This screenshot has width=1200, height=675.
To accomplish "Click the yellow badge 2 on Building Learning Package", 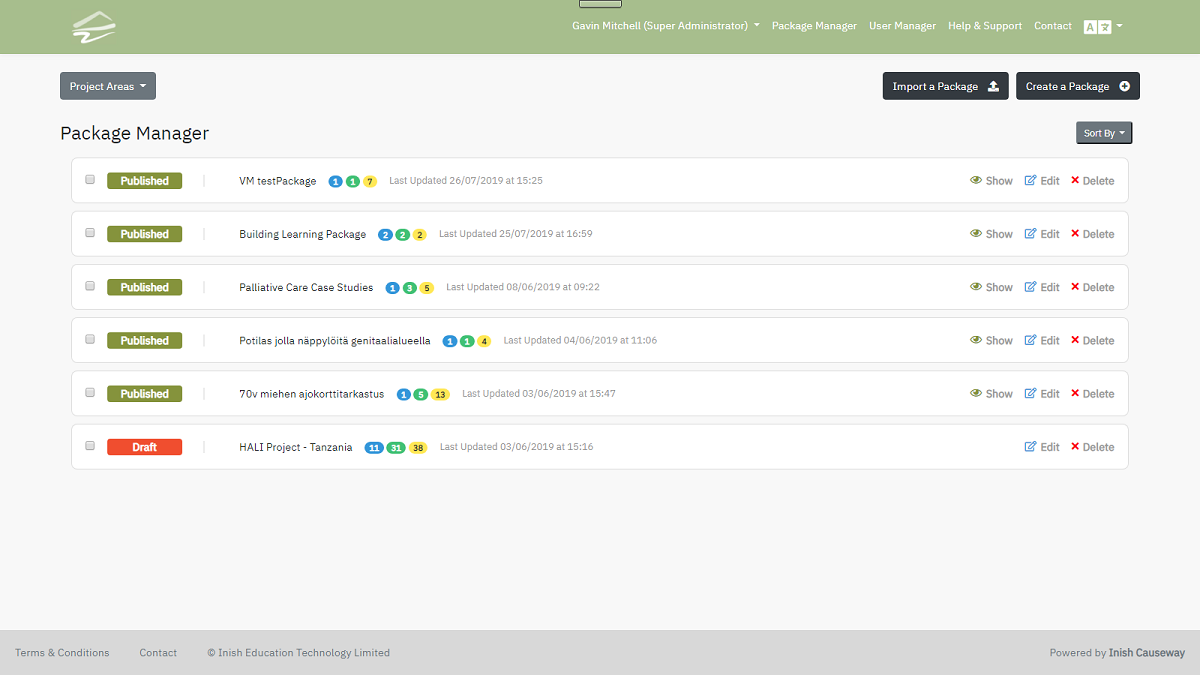I will coord(420,234).
